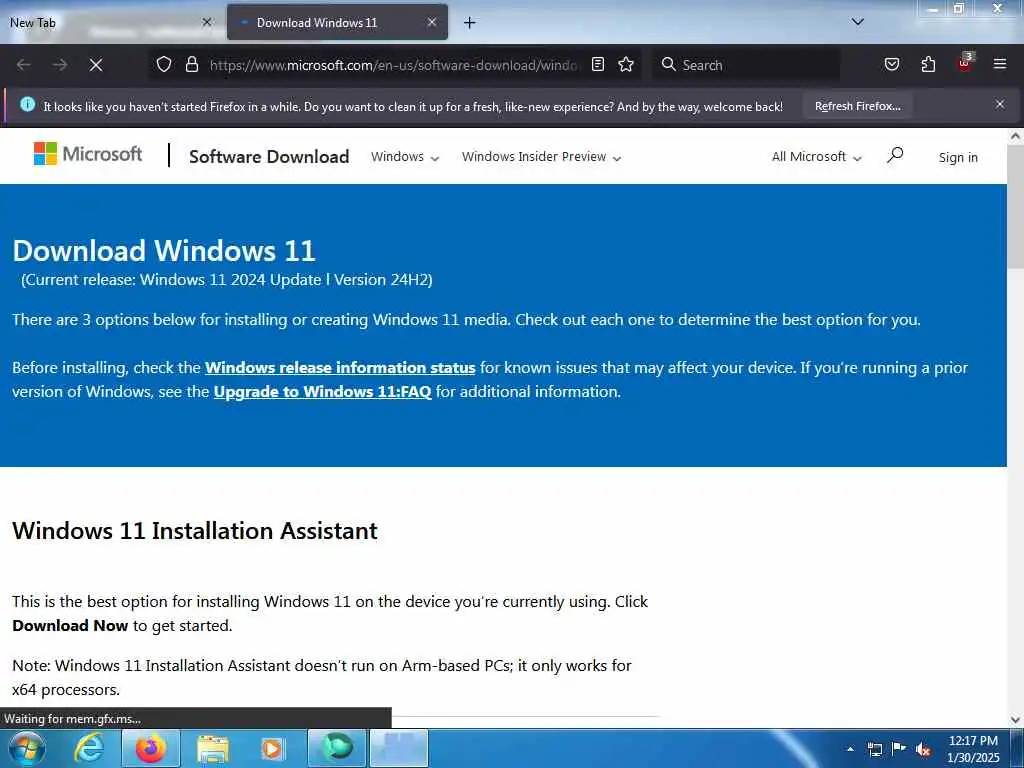
Task: Go forward to the next page
Action: (x=60, y=65)
